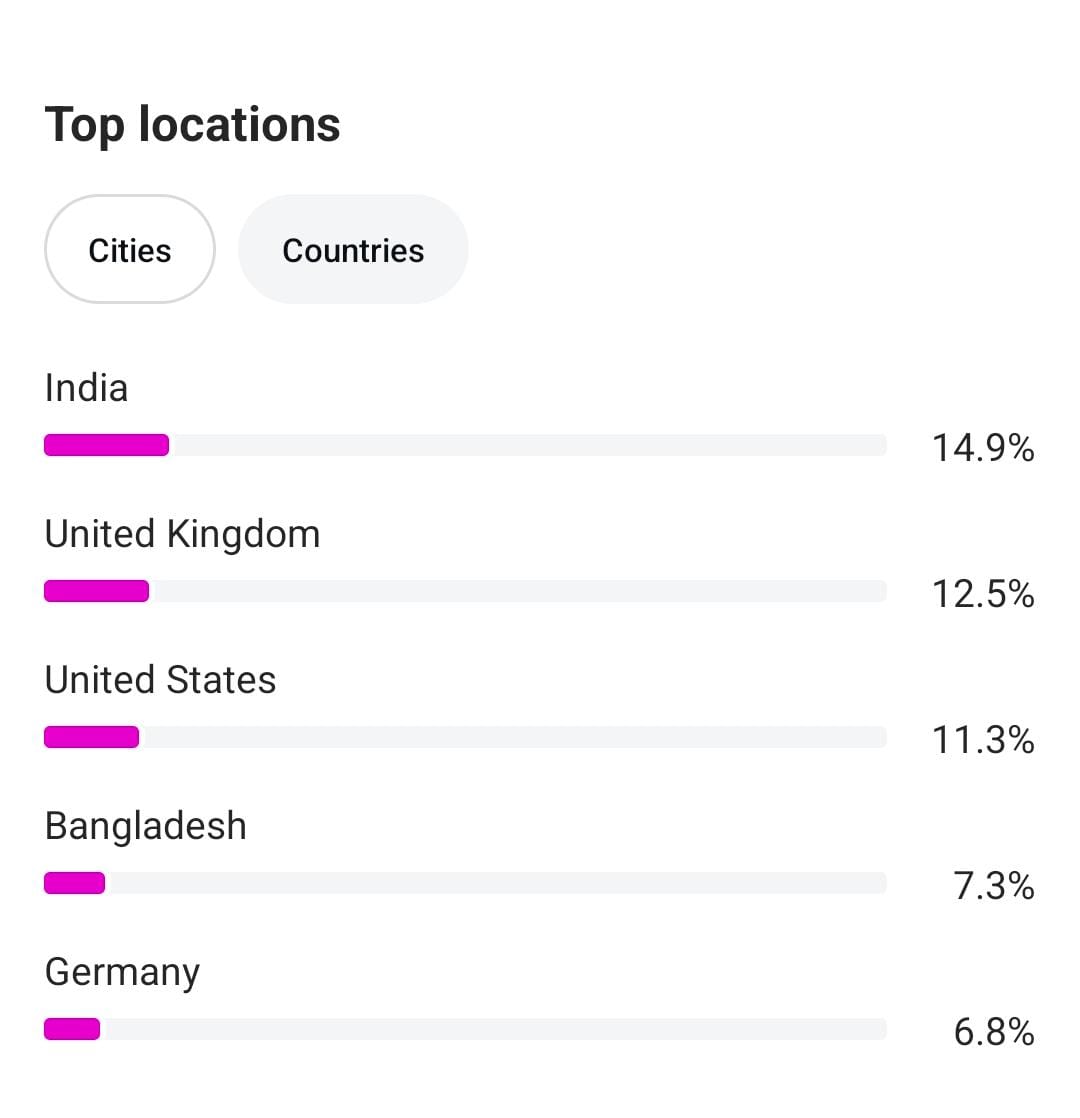Click the 12.5% percentage value

coord(983,594)
